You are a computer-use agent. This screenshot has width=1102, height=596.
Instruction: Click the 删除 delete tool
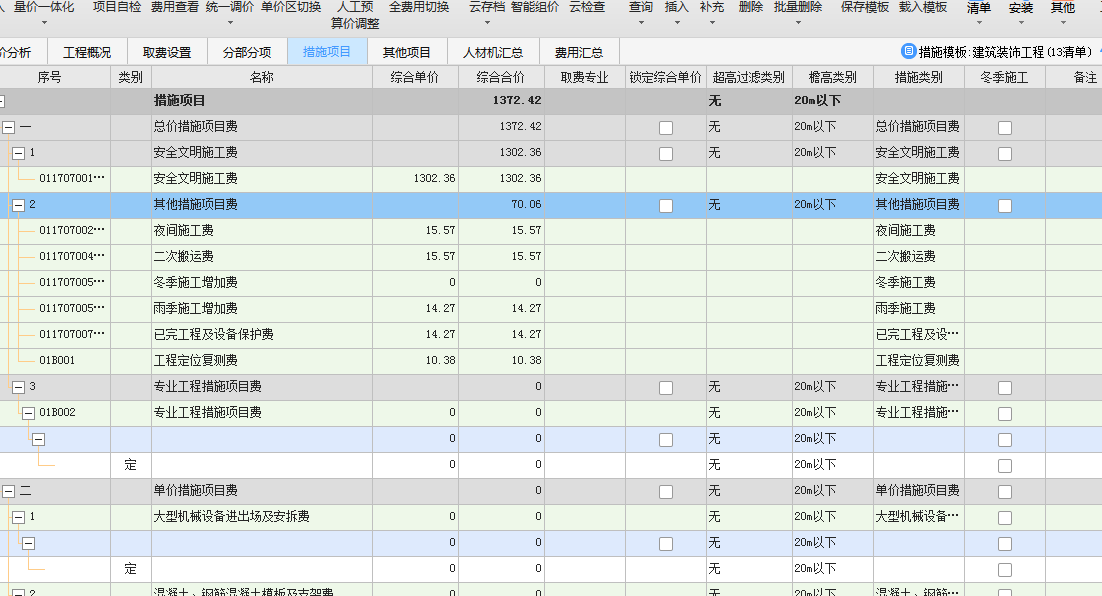751,8
